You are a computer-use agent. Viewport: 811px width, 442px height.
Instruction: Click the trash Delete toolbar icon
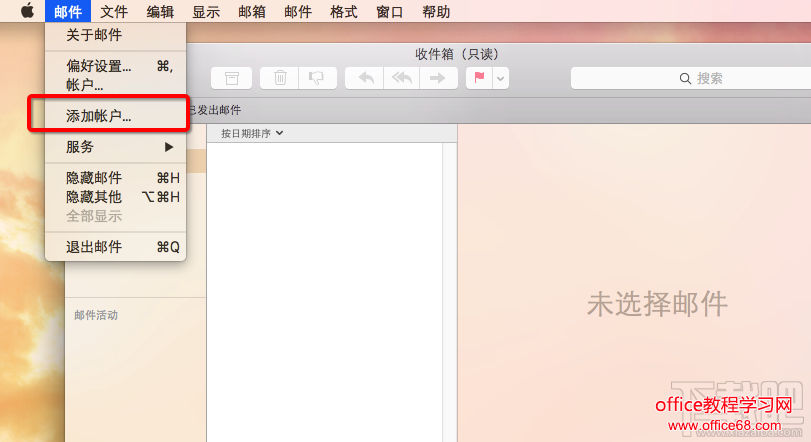(280, 78)
